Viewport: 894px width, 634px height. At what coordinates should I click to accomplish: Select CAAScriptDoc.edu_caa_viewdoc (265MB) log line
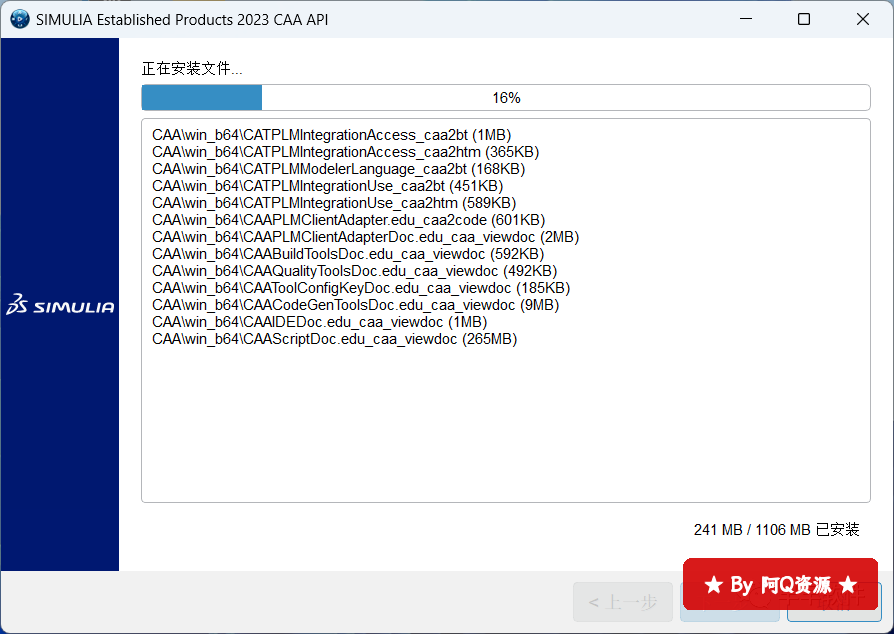point(334,339)
